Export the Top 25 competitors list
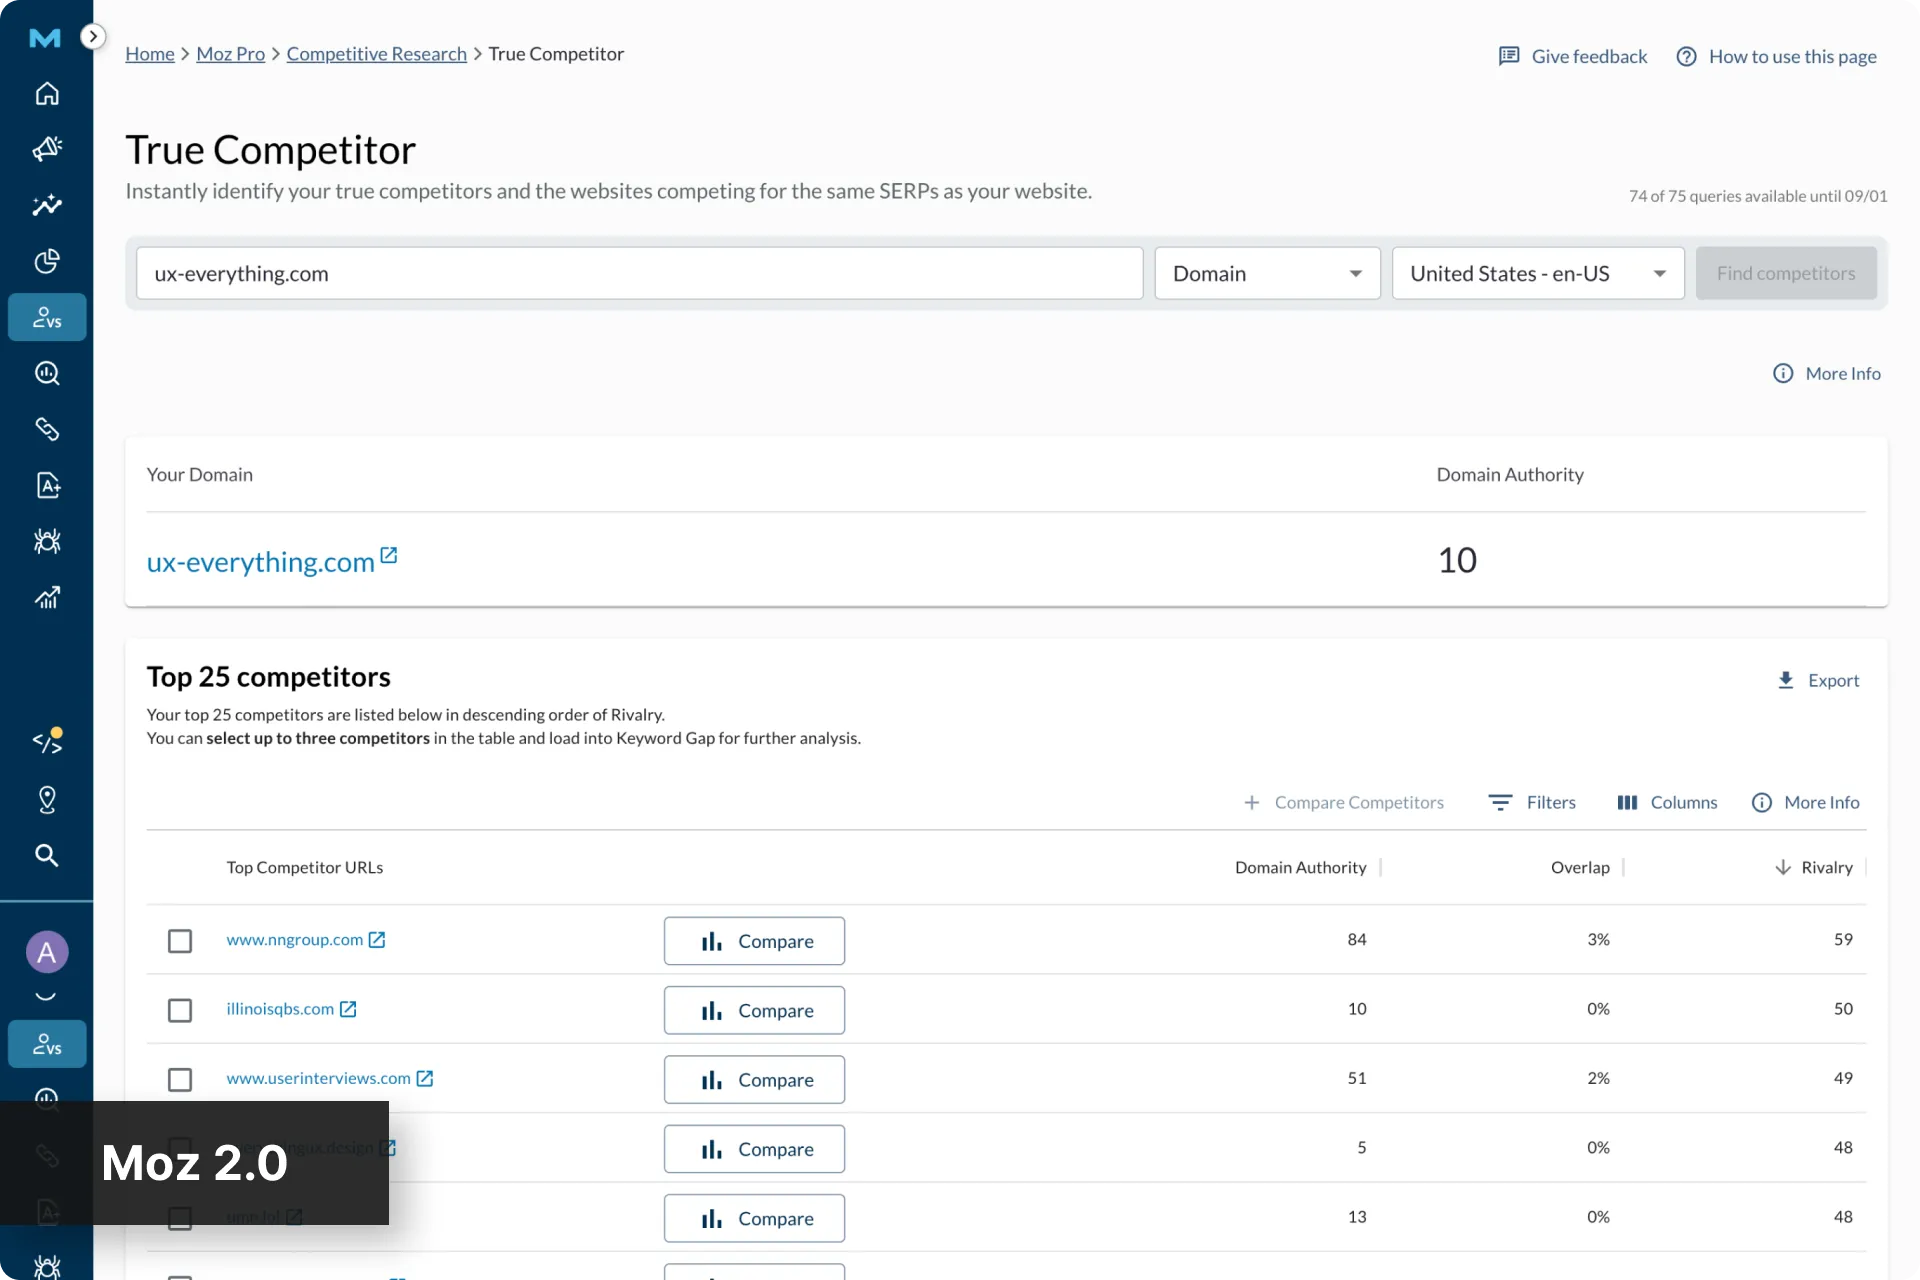Image resolution: width=1920 pixels, height=1280 pixels. (1818, 680)
